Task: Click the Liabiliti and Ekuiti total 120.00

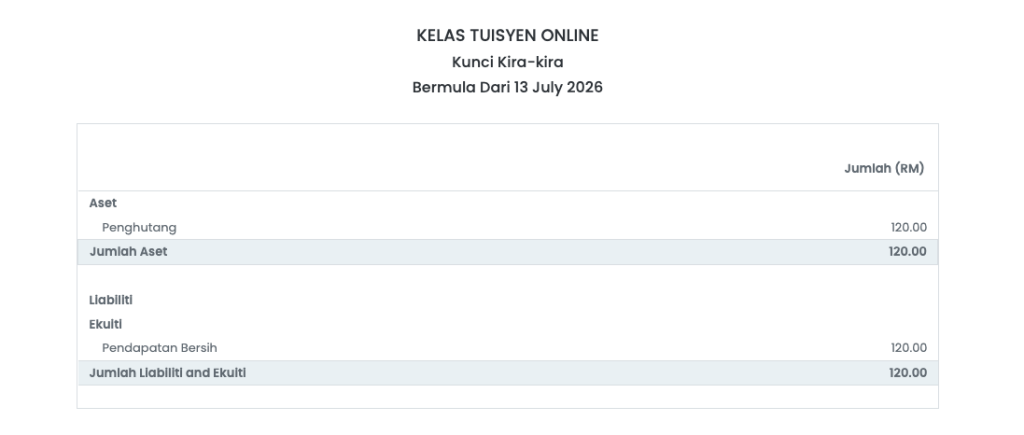Action: [x=907, y=373]
